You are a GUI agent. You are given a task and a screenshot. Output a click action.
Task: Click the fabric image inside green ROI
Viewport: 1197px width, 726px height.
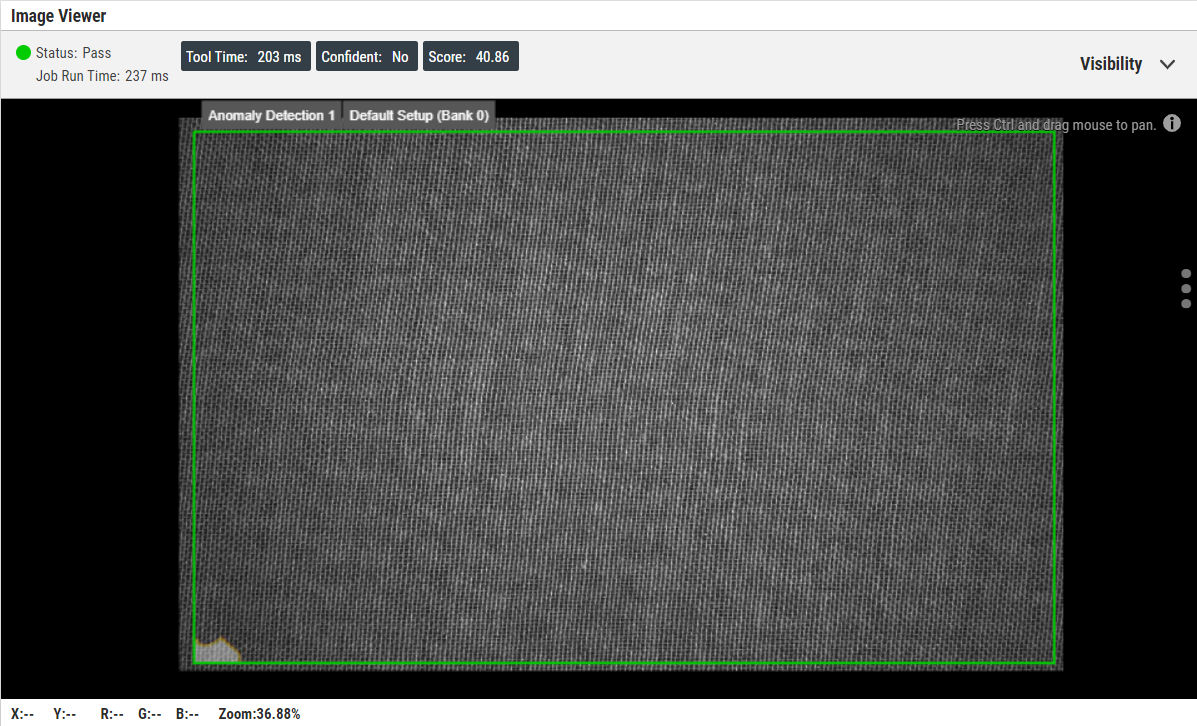click(624, 397)
